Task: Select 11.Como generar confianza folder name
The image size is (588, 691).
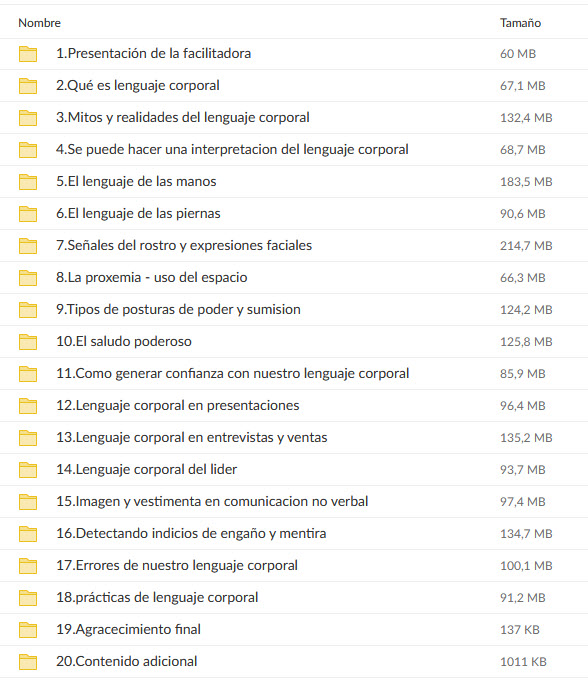Action: click(232, 374)
